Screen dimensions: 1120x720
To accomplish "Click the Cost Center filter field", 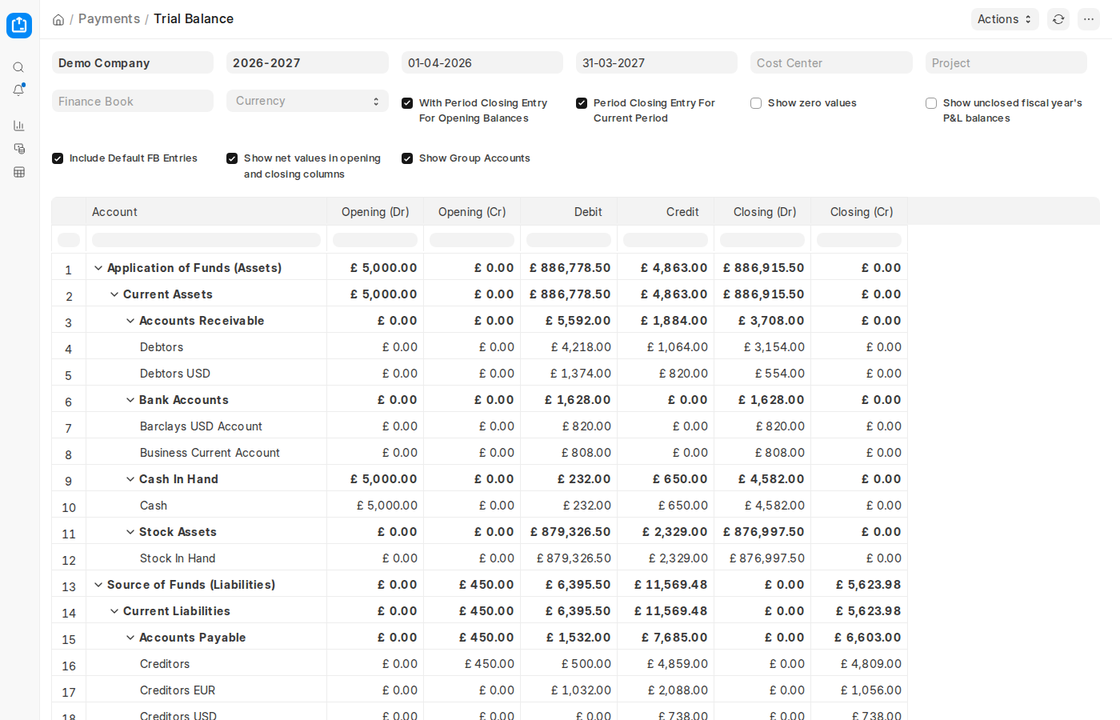I will click(831, 63).
